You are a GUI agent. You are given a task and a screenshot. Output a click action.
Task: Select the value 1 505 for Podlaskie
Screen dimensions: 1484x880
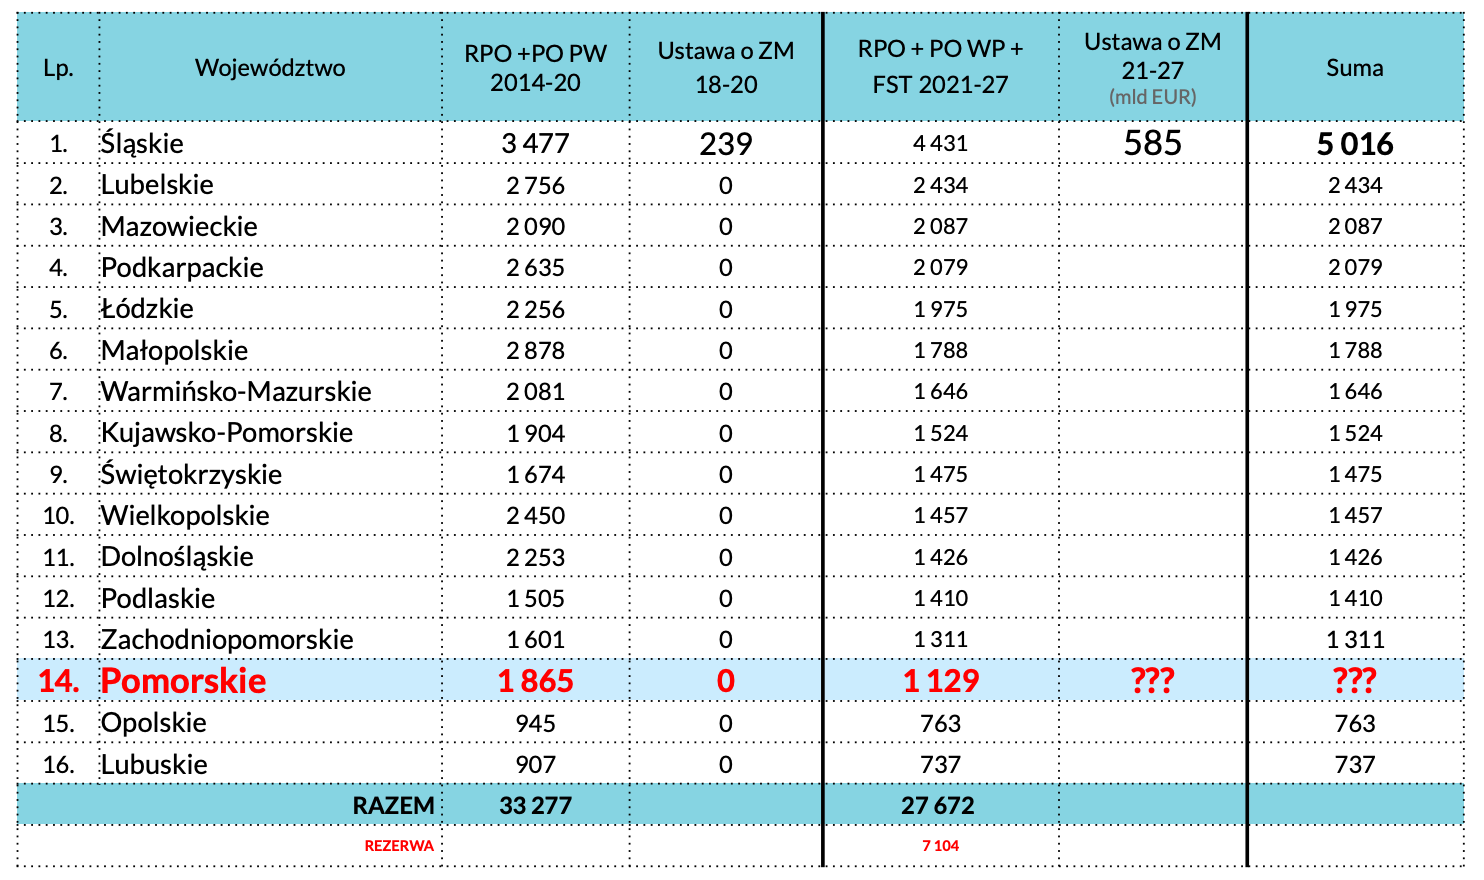(535, 599)
